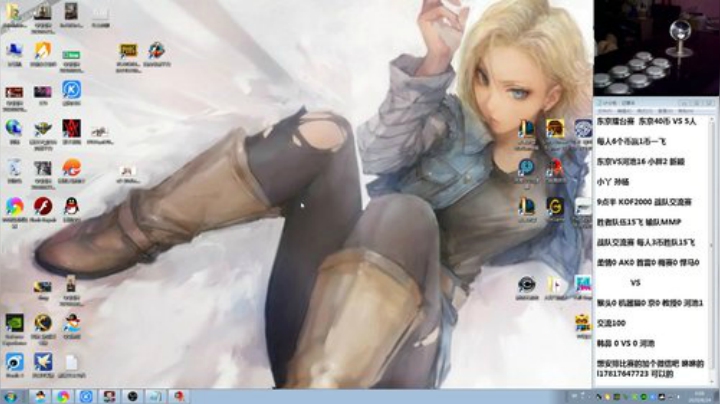Open the PUBG desktop shortcut

tap(128, 50)
